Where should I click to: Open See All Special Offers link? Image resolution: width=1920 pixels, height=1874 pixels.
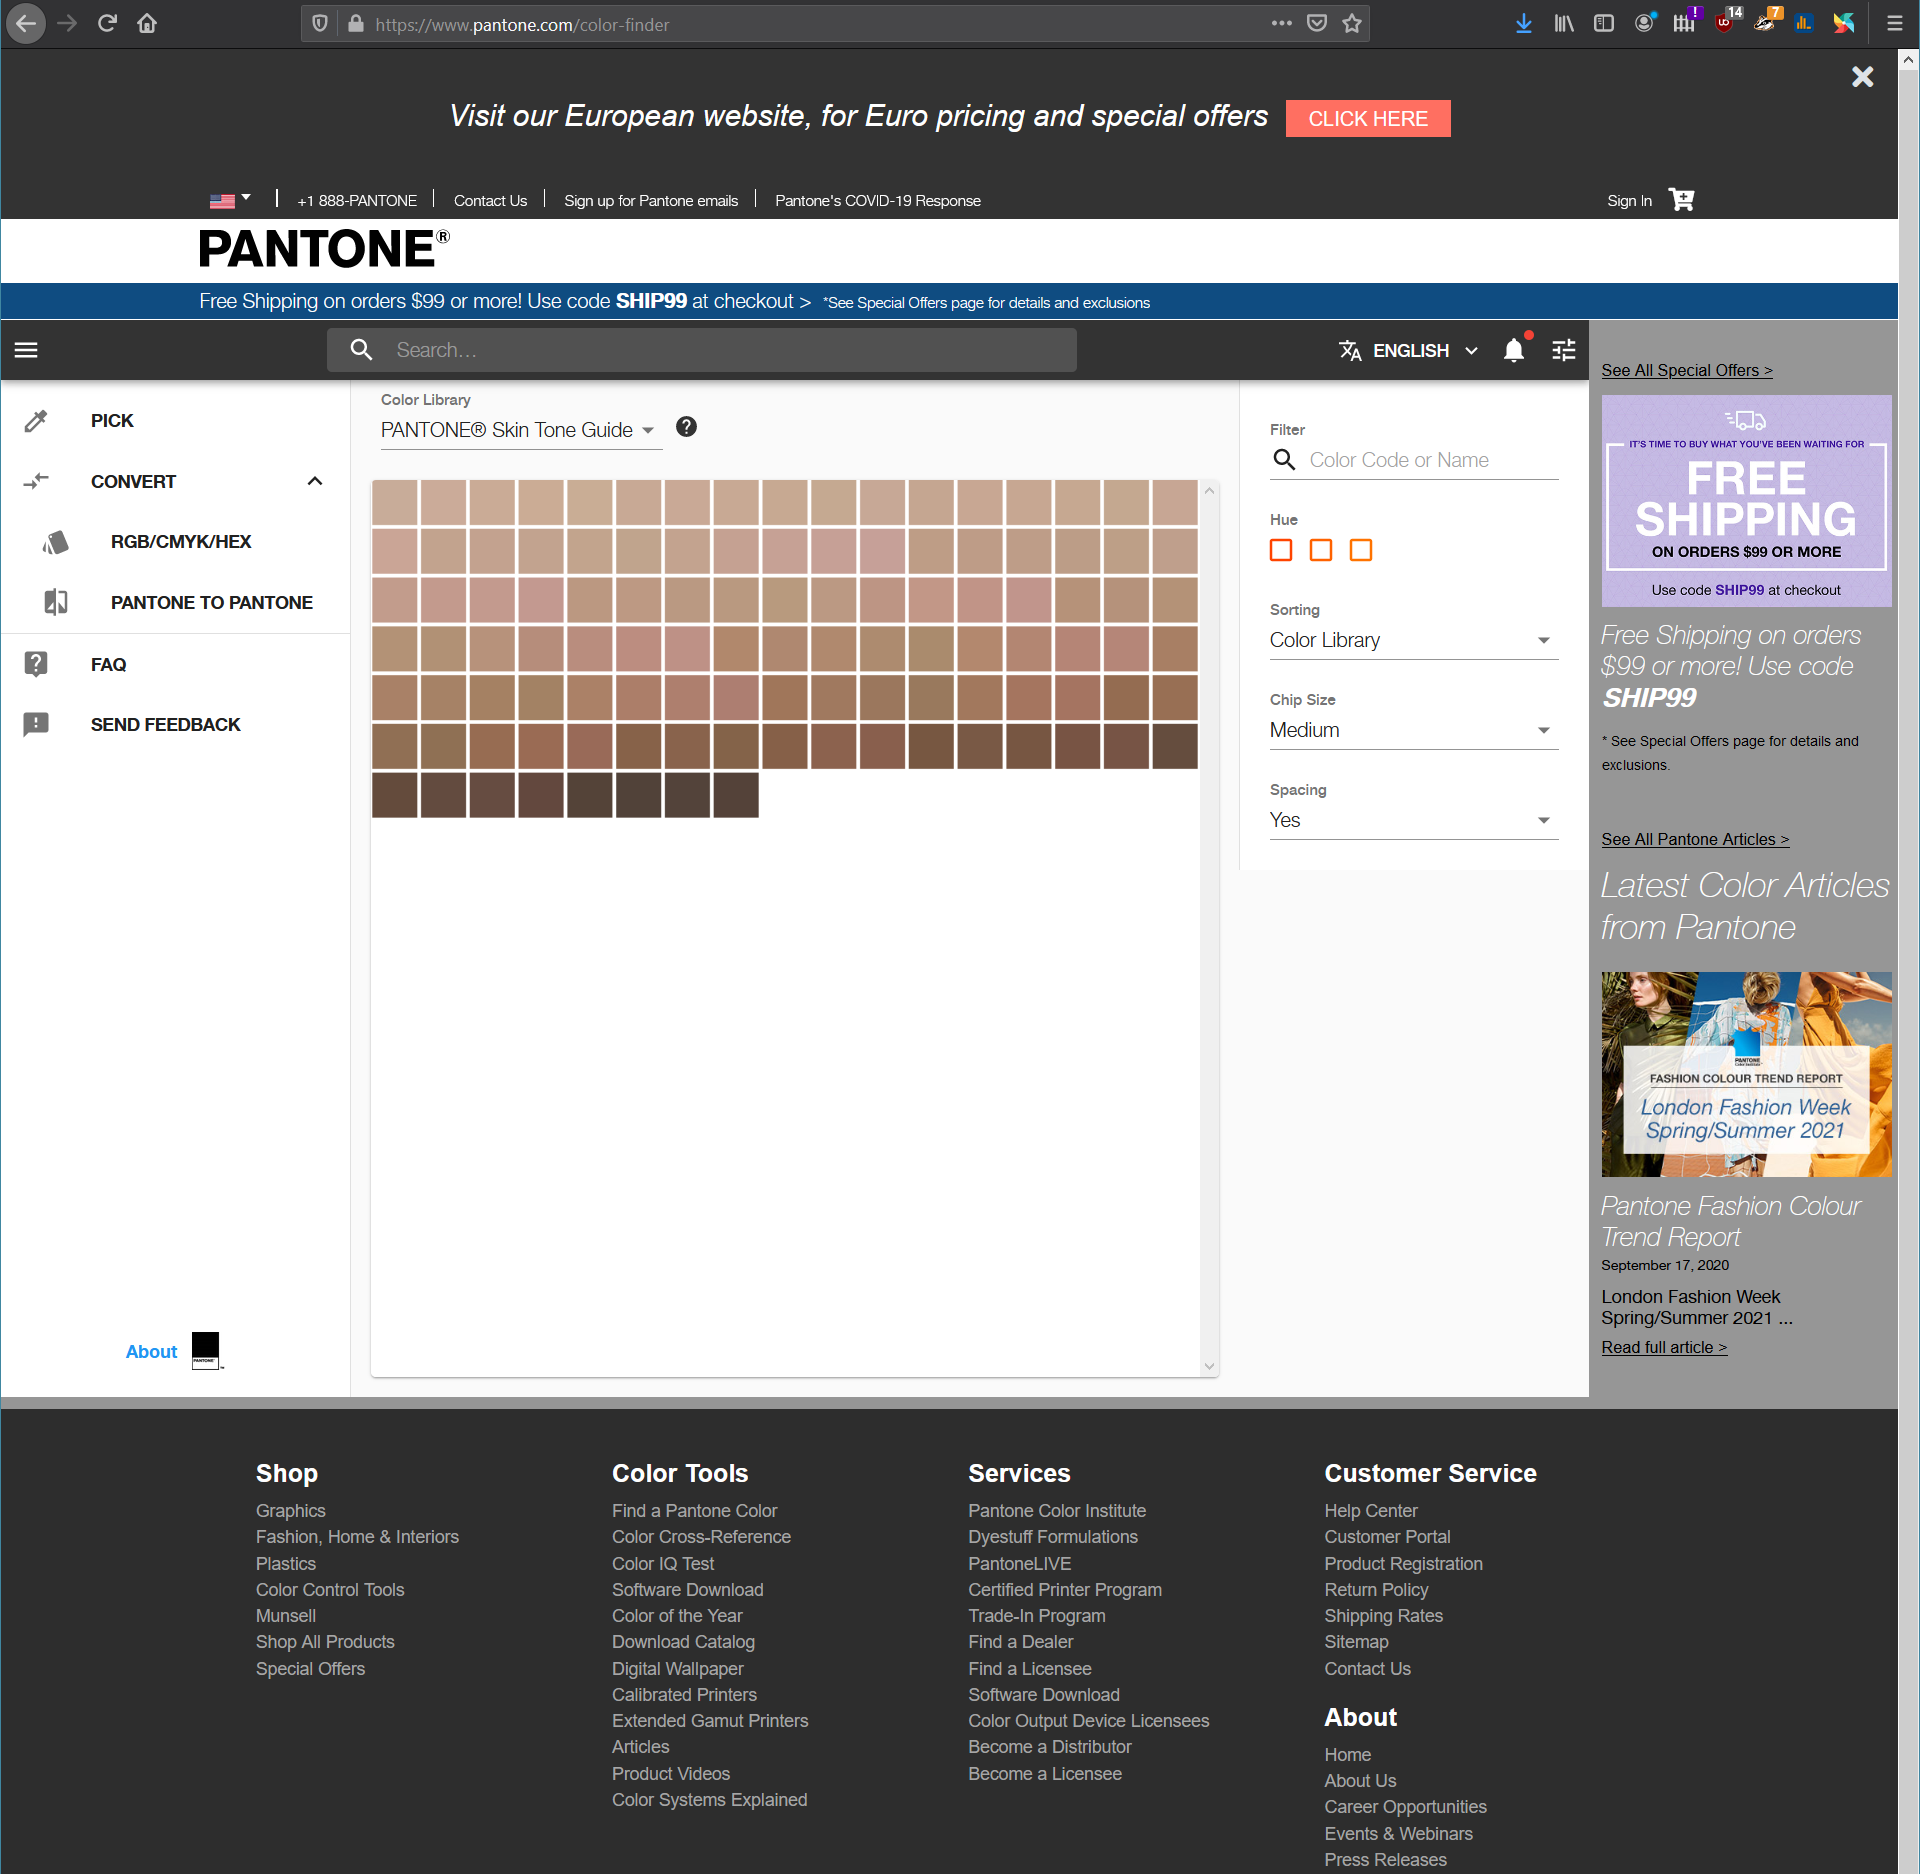click(x=1686, y=370)
